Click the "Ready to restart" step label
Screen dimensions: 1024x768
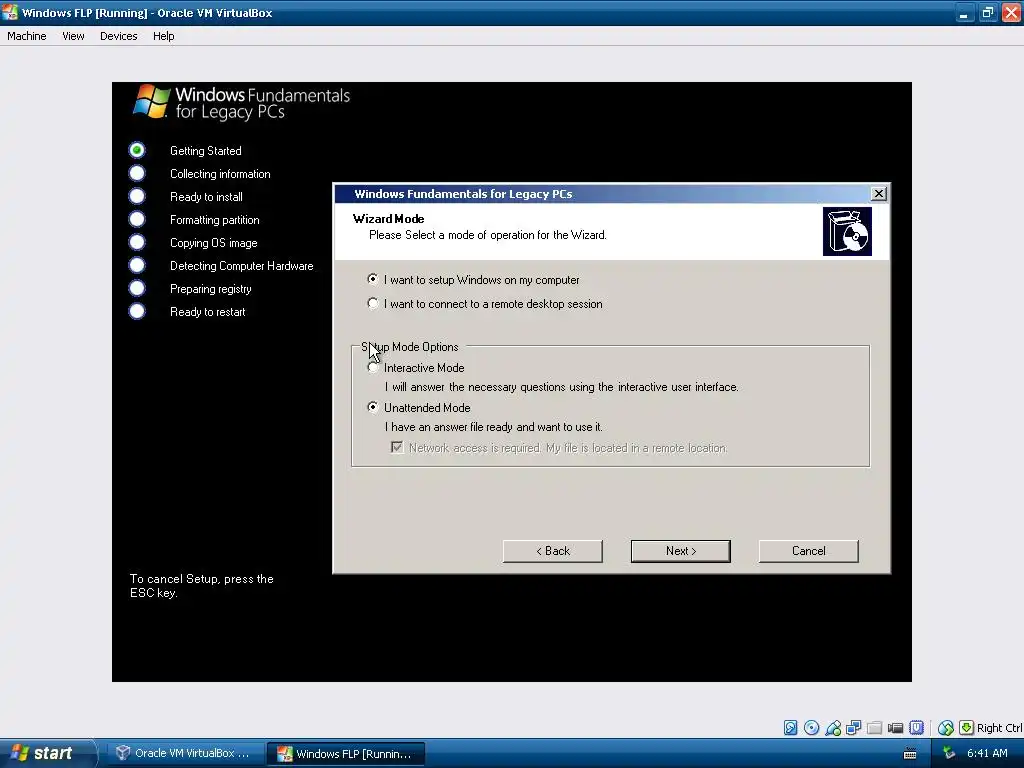click(x=208, y=312)
